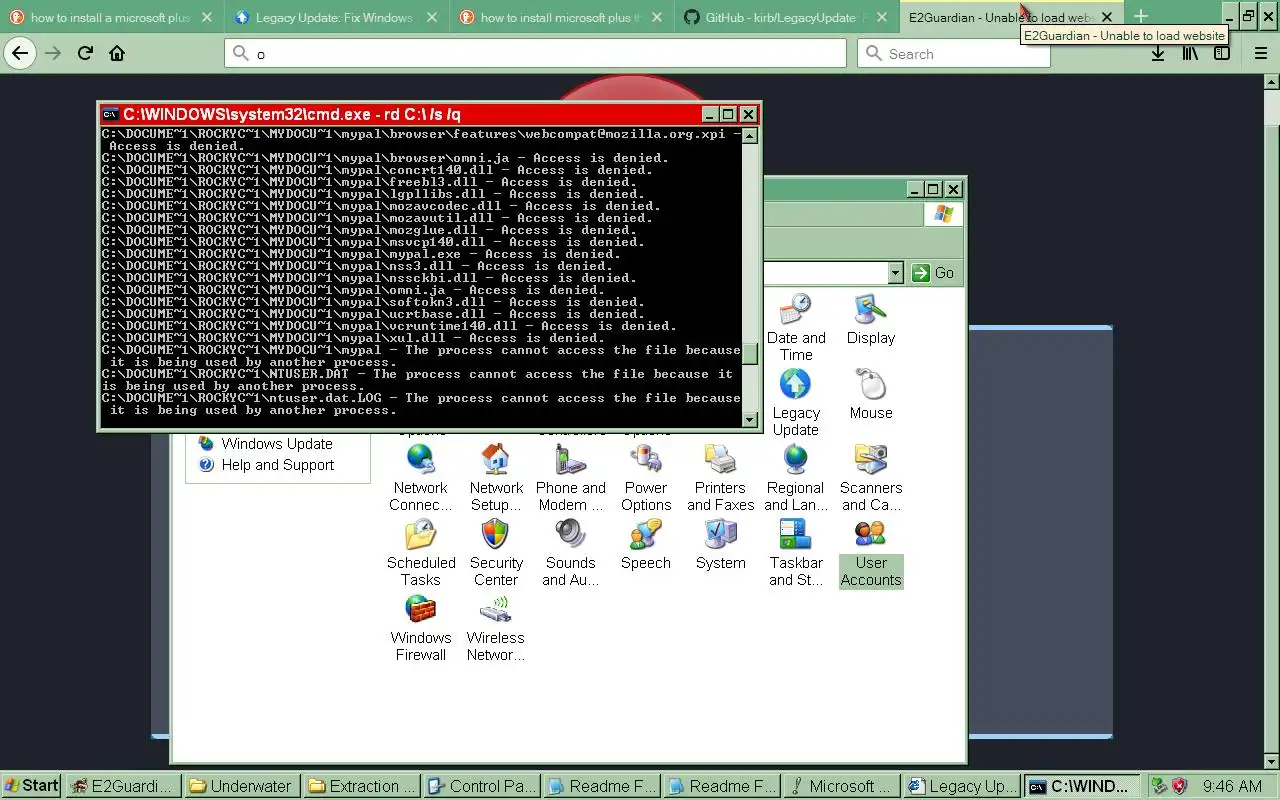Switch to the first 'how to install a microsoft plus' tab

tap(112, 17)
